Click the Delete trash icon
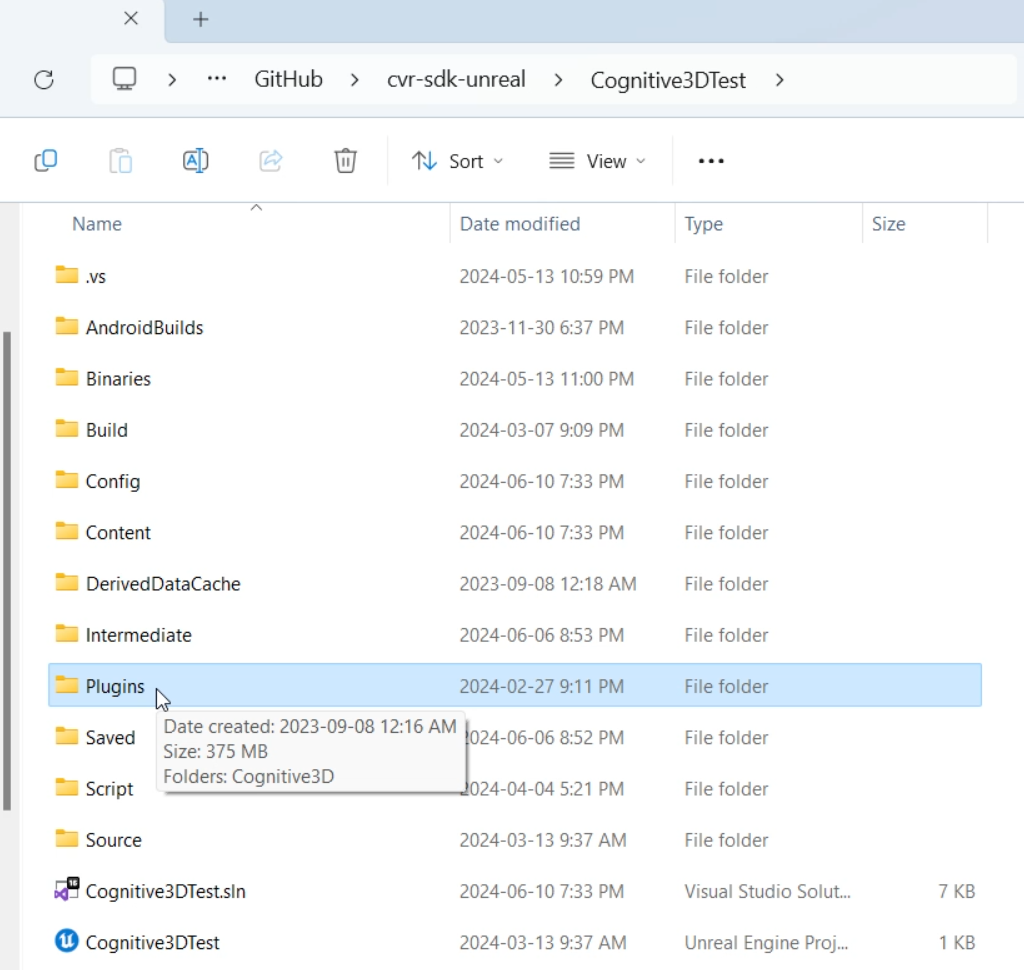The height and width of the screenshot is (970, 1024). tap(345, 161)
